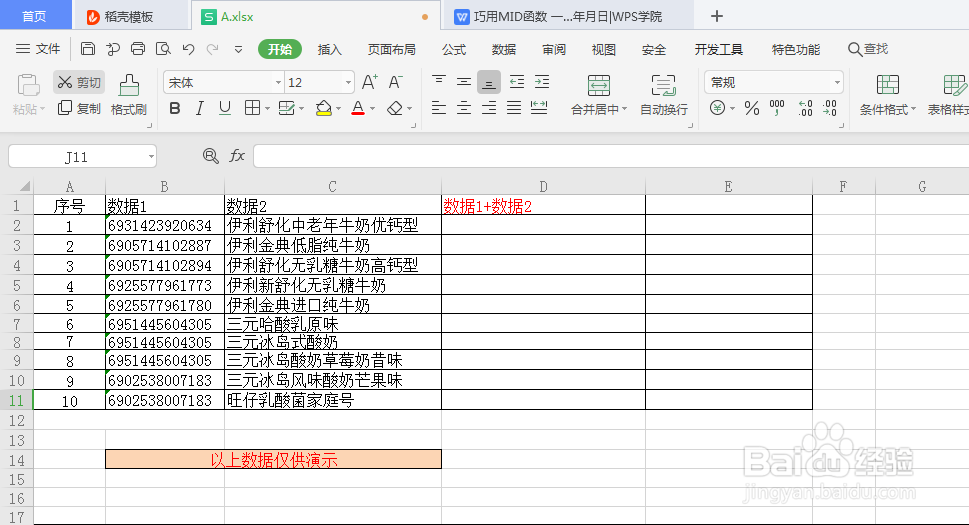
Task: Cut selection with the 剪切 button
Action: click(78, 82)
